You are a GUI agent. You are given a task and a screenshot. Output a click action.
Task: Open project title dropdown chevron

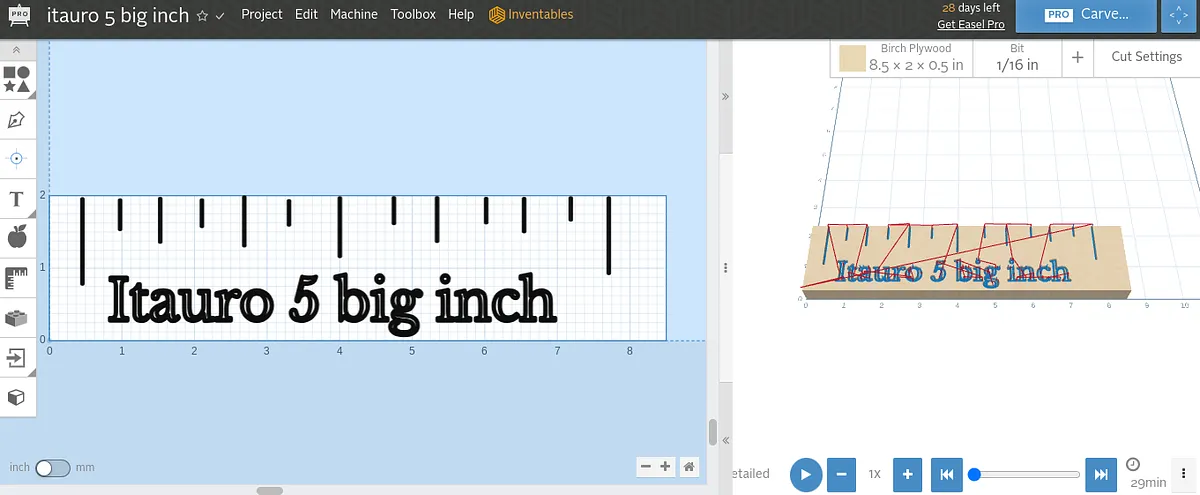(x=220, y=16)
